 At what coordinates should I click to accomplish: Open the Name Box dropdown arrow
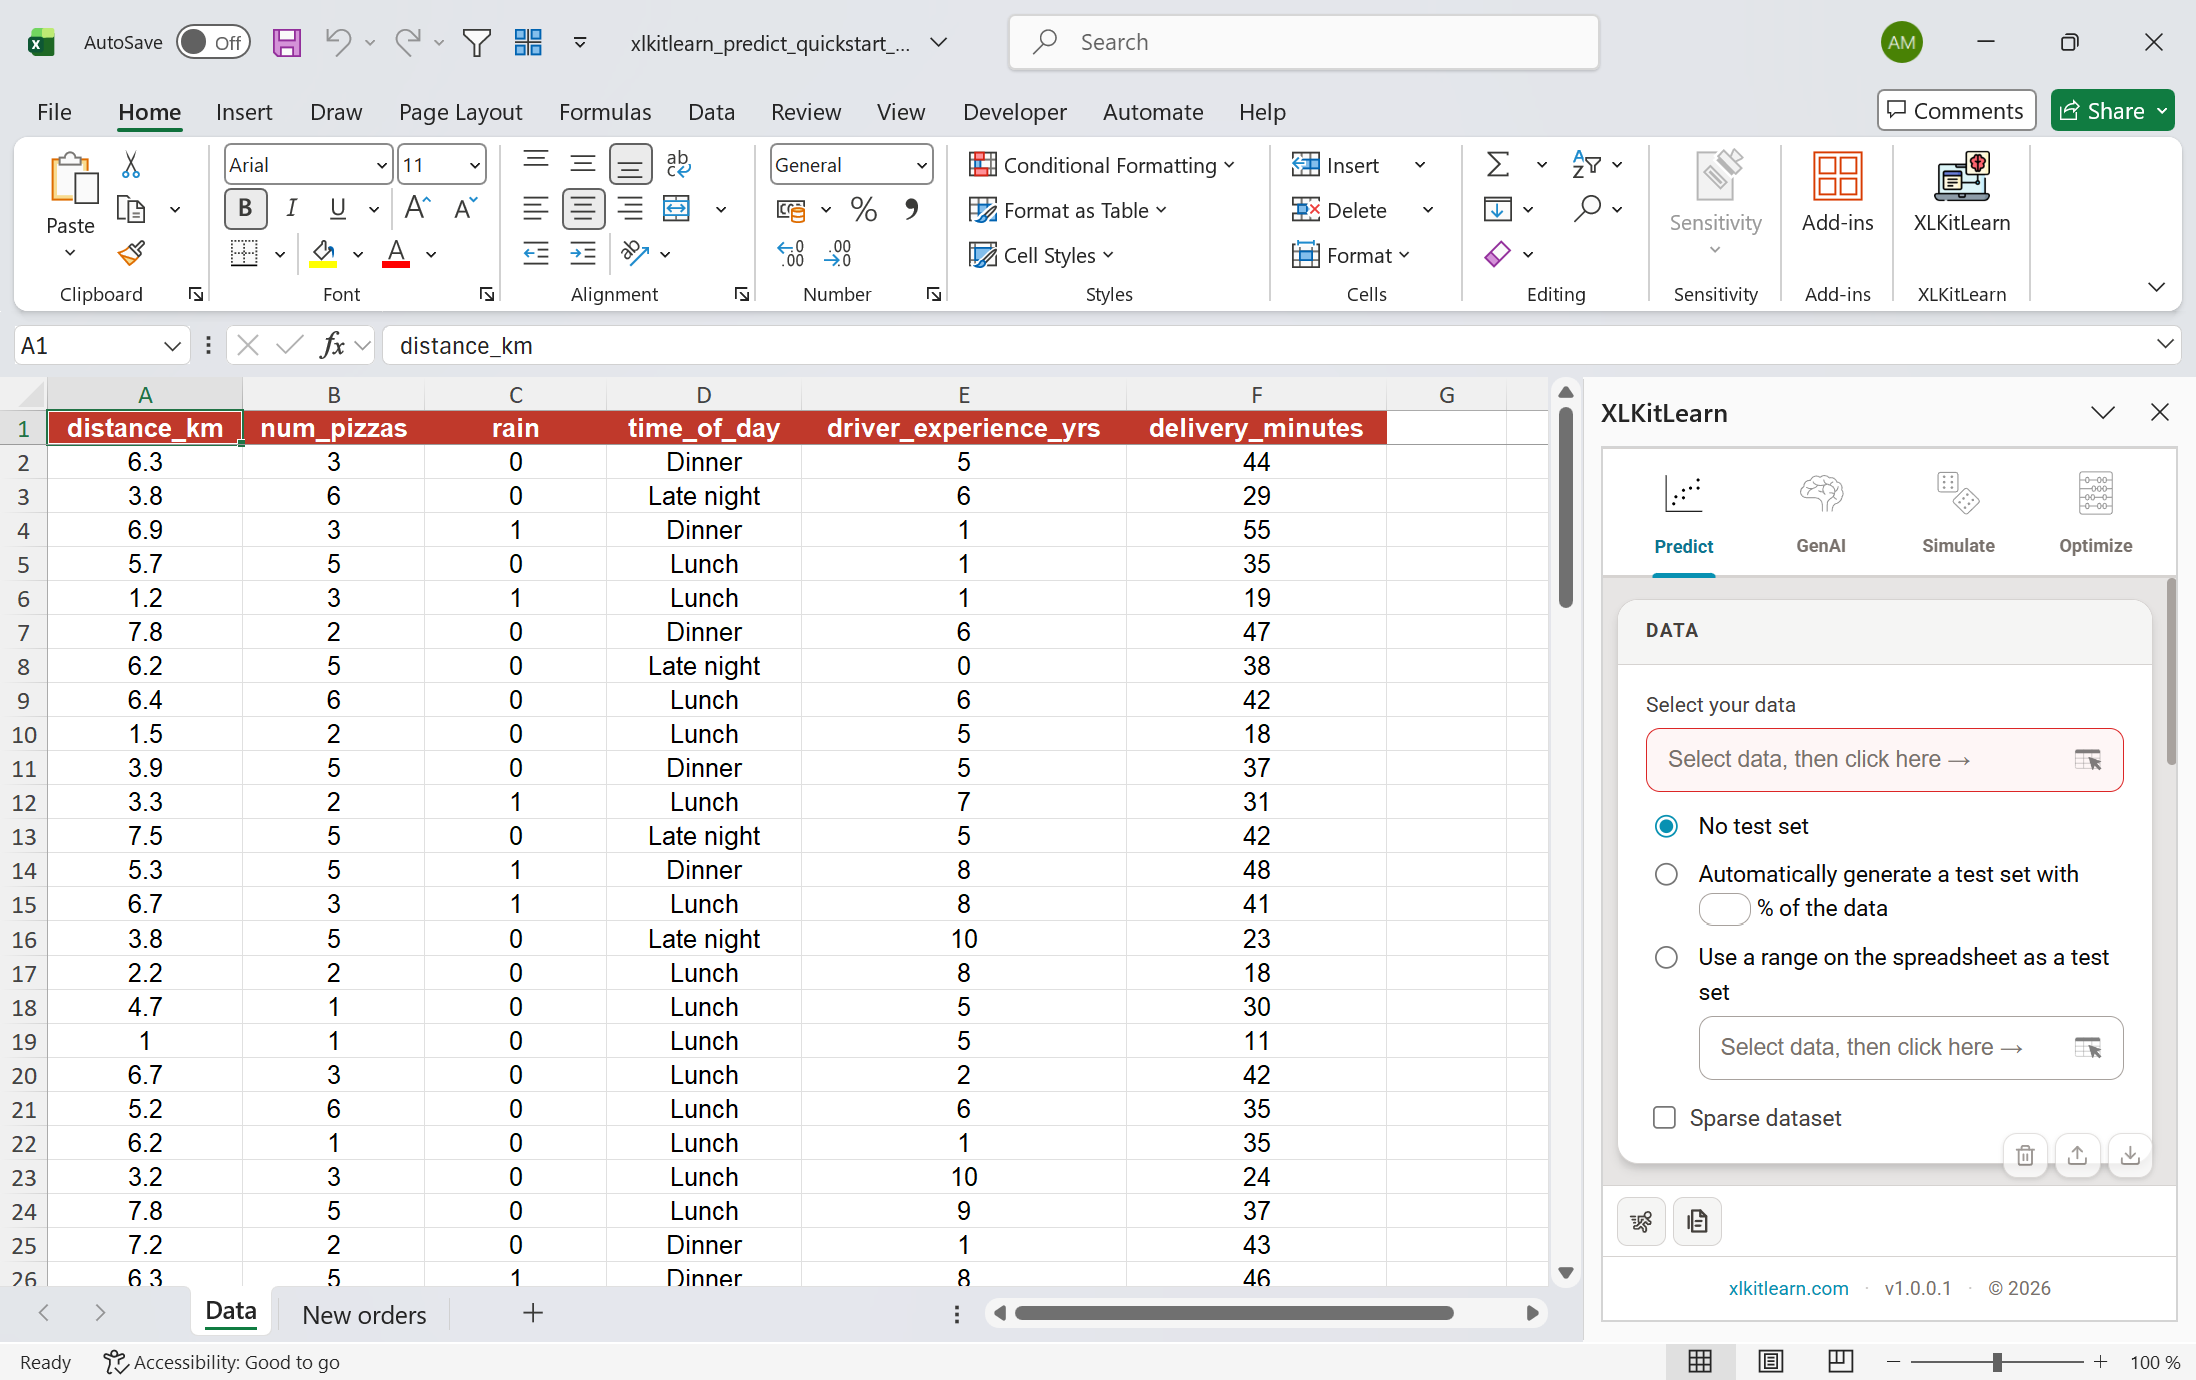click(x=172, y=346)
